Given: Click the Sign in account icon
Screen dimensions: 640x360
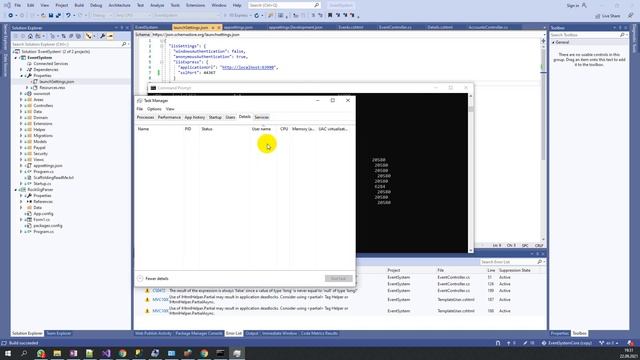Looking at the screenshot, I should coord(584,5).
